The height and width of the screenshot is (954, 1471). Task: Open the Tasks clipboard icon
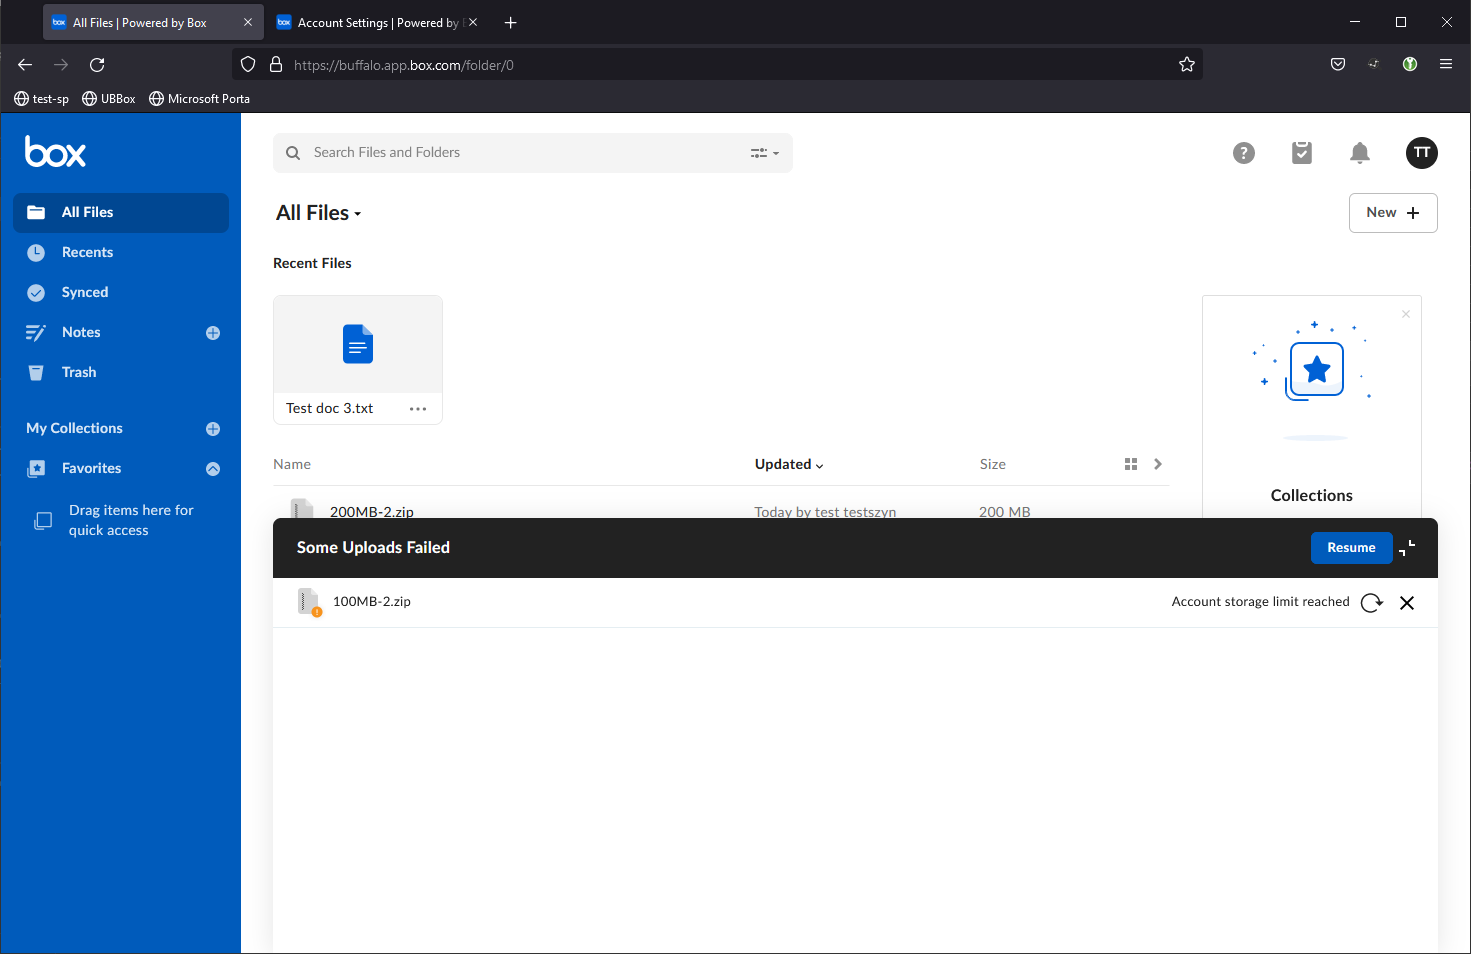[1301, 153]
